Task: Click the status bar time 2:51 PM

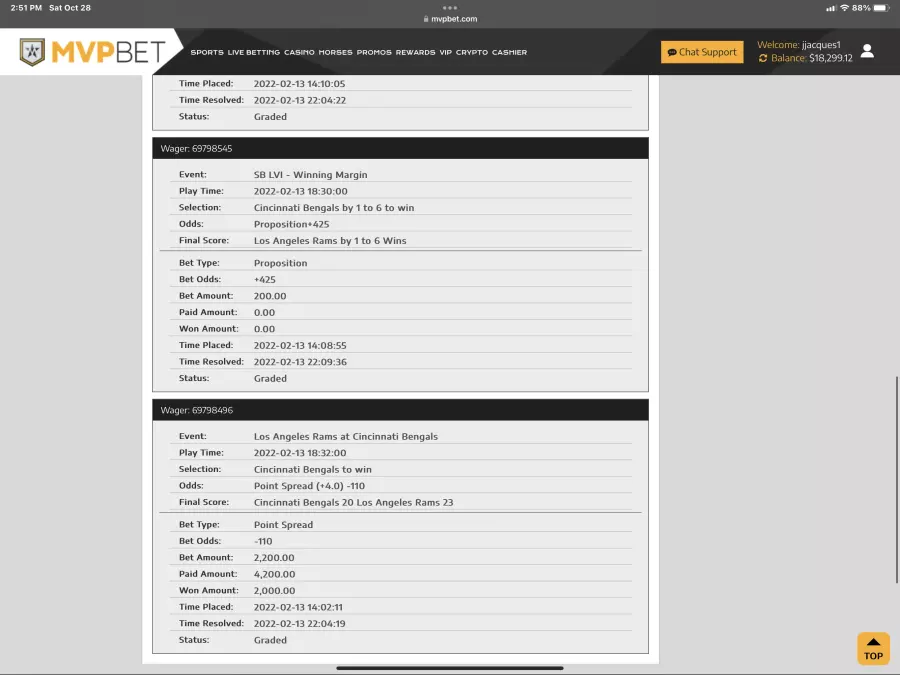Action: click(x=26, y=8)
